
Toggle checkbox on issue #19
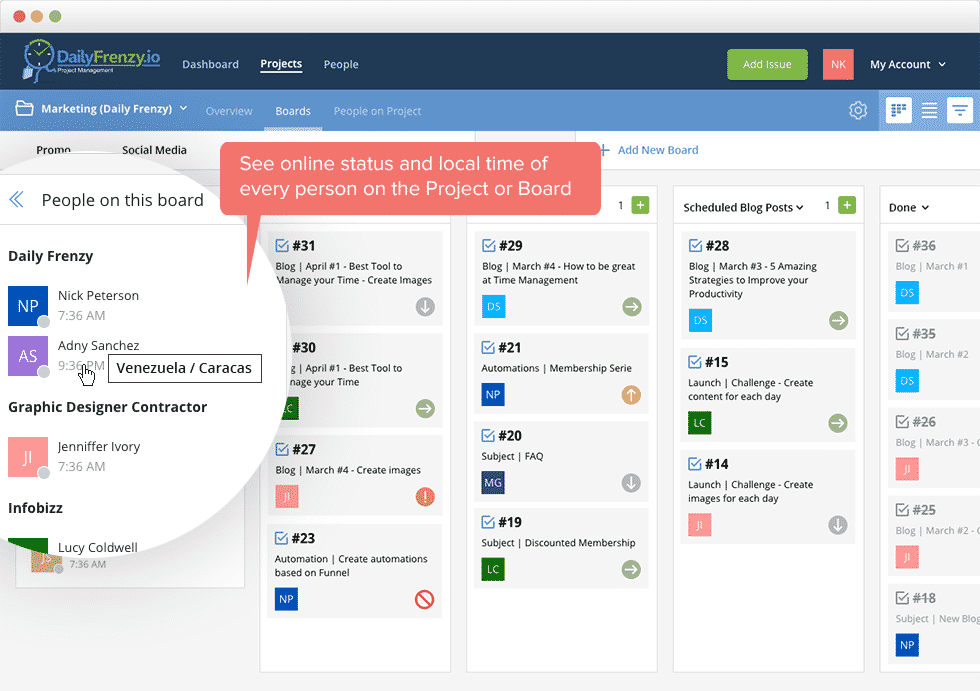pyautogui.click(x=488, y=522)
